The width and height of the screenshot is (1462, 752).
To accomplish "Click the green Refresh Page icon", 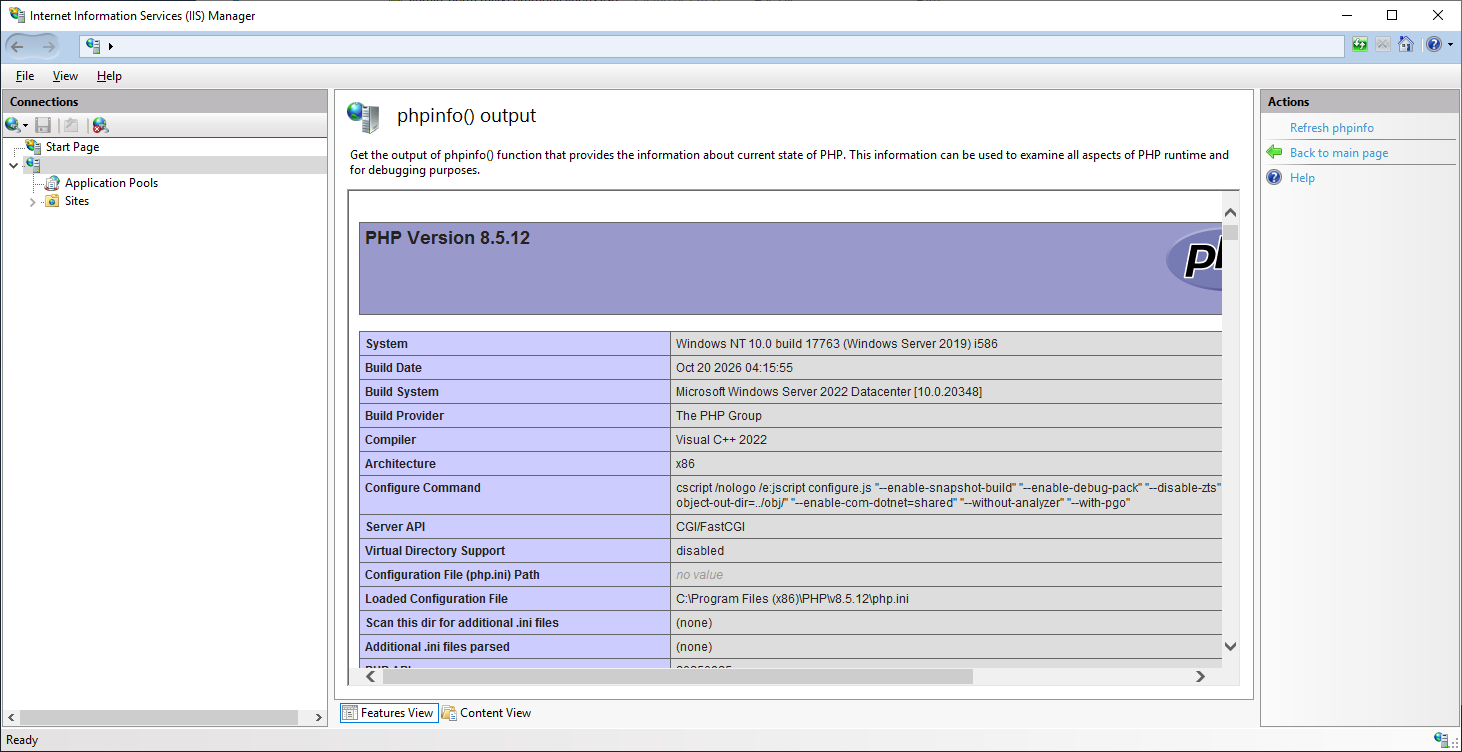I will click(x=1360, y=45).
